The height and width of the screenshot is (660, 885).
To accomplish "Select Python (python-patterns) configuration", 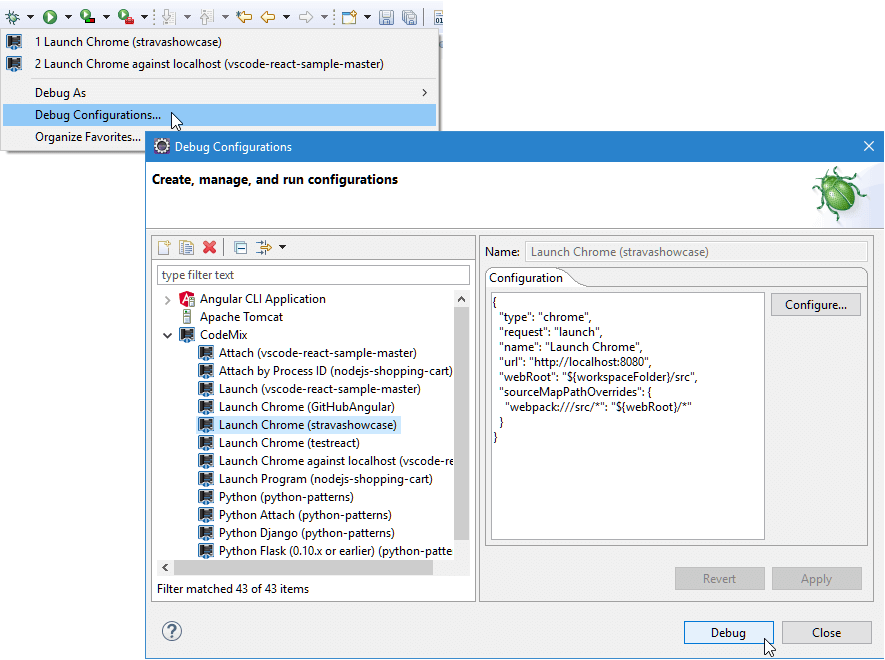I will [x=286, y=497].
